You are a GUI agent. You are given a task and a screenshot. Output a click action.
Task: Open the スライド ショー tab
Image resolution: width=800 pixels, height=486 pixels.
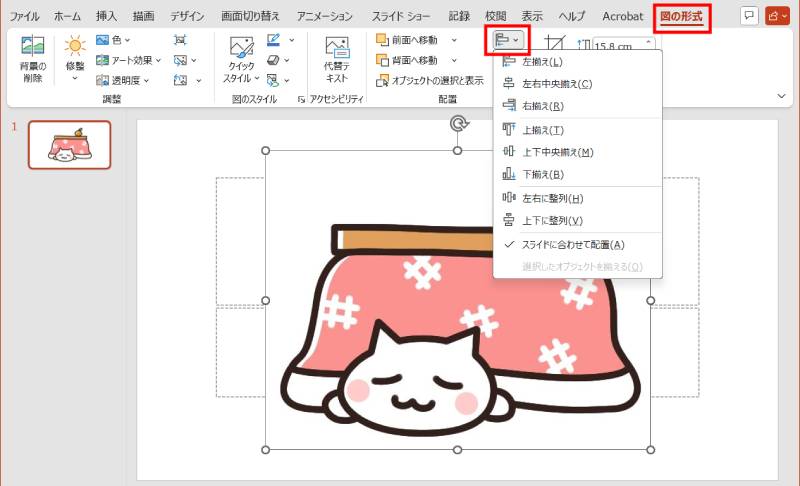[x=401, y=16]
